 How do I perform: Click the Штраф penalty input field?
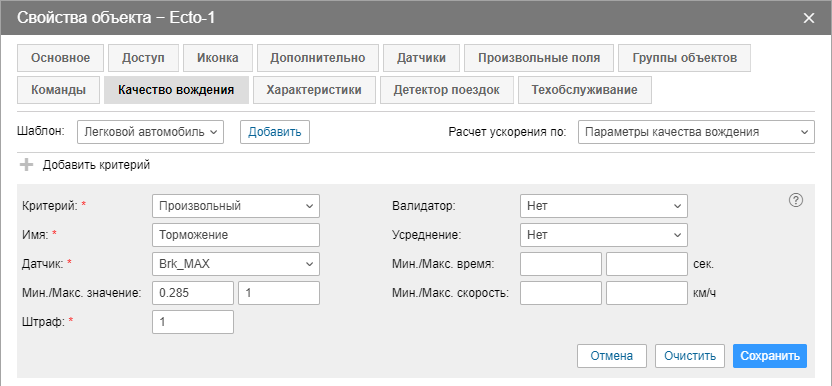[x=193, y=322]
